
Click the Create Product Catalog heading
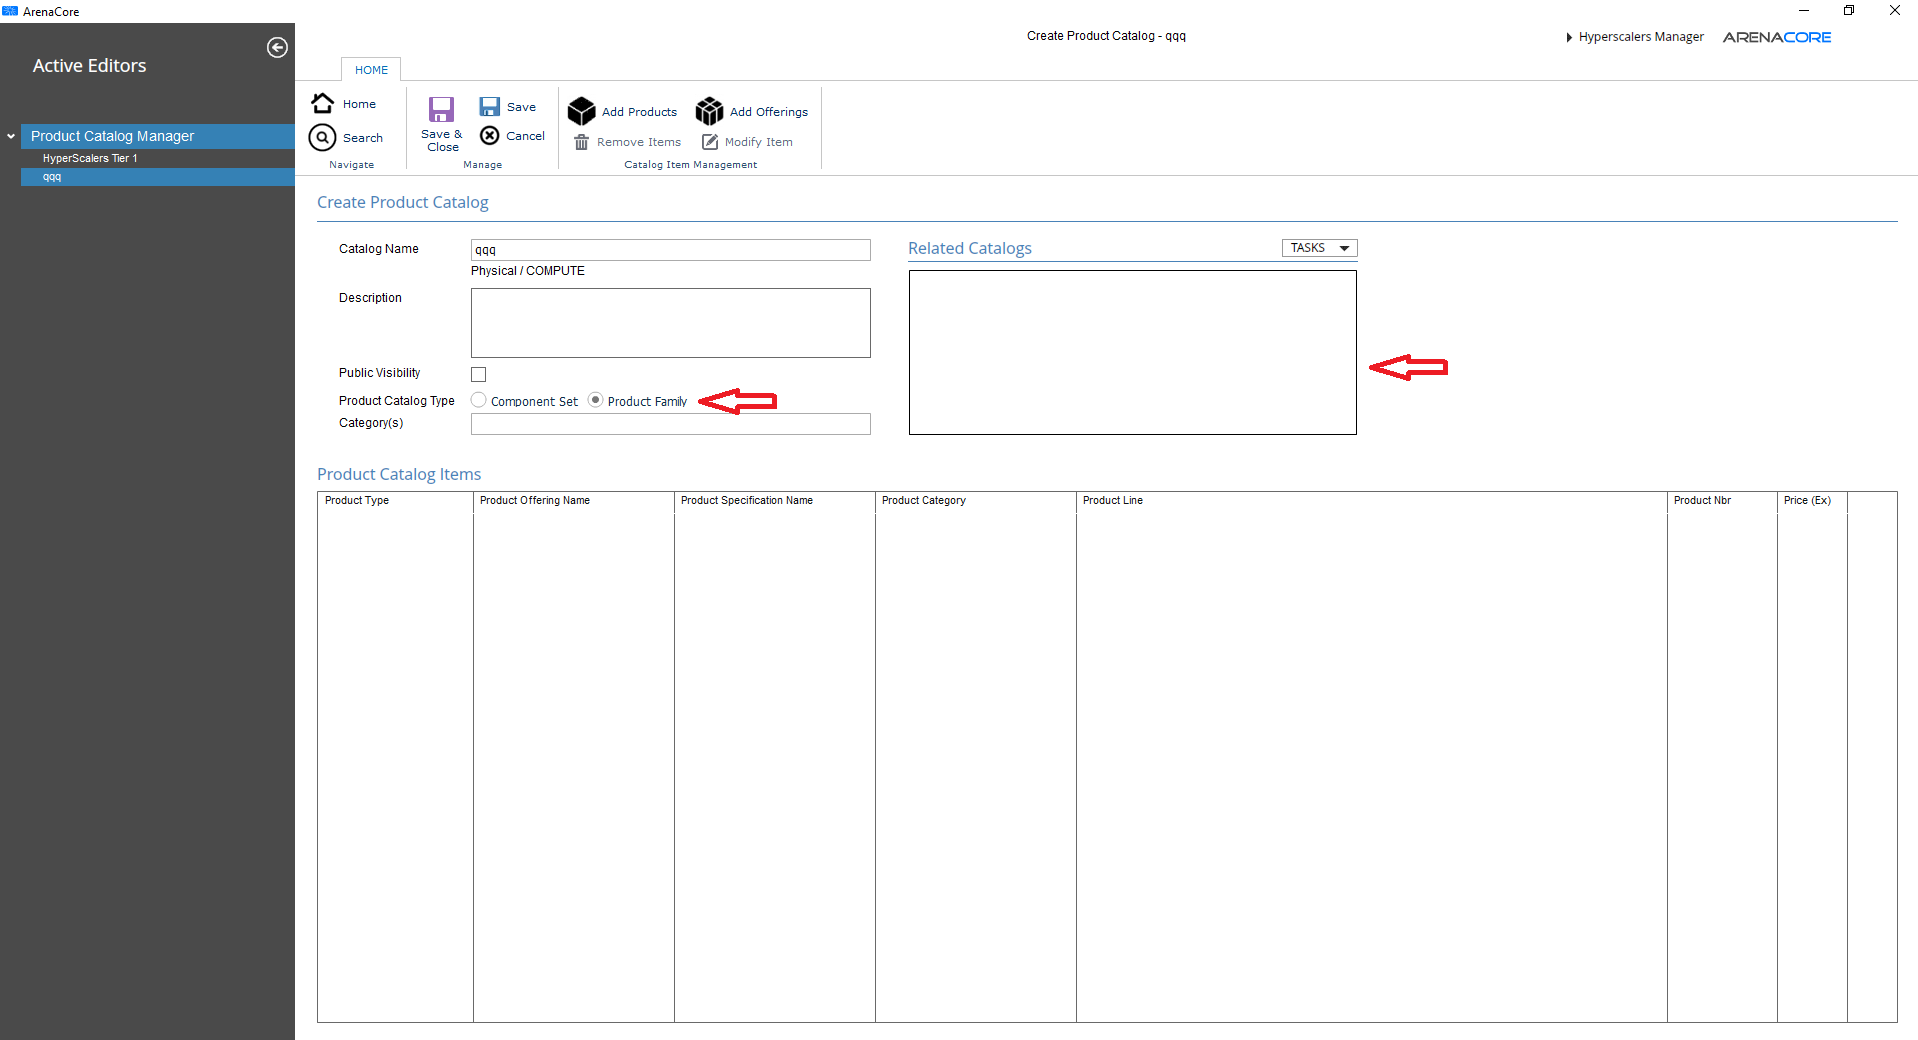click(x=403, y=202)
